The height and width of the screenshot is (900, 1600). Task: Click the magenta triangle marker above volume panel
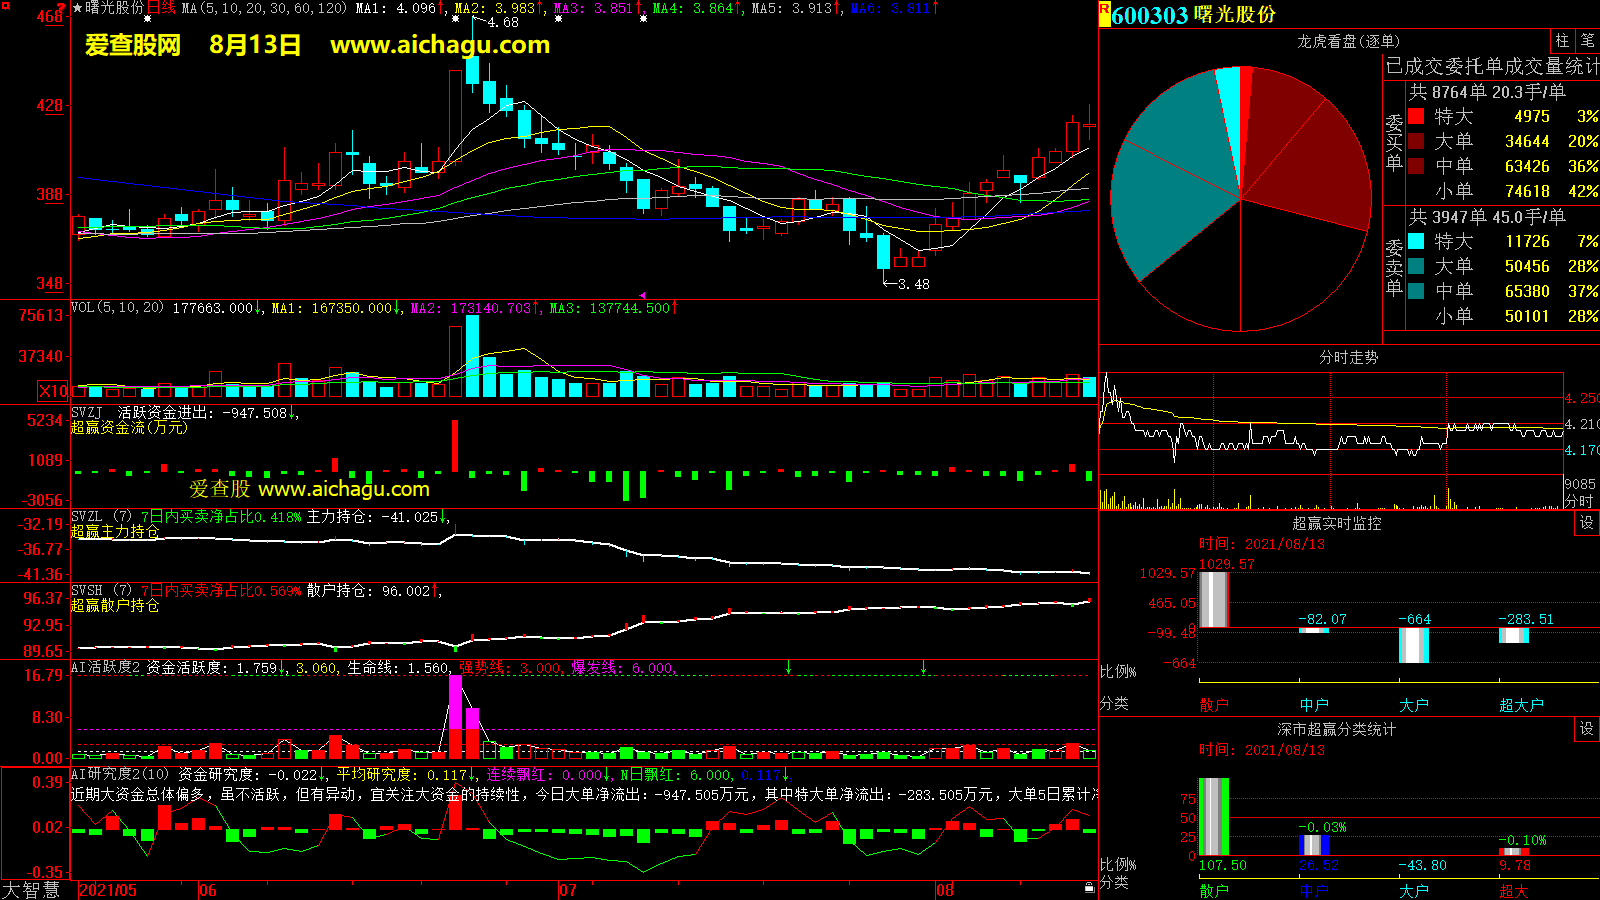[x=642, y=295]
